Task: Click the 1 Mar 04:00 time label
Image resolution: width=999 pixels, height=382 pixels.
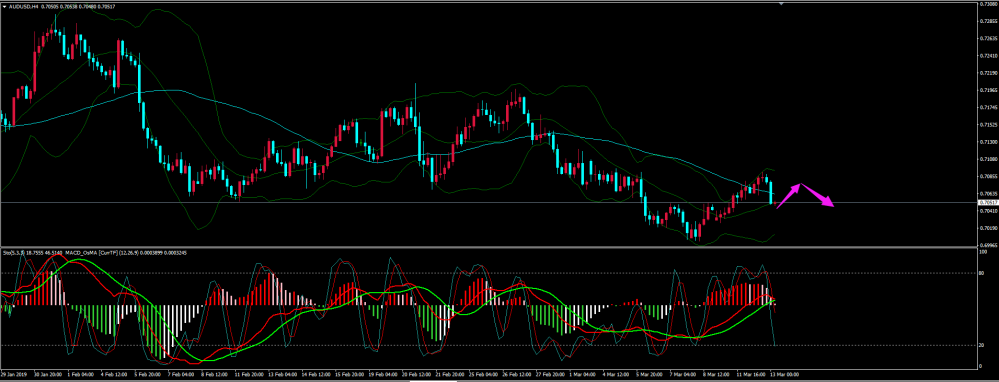Action: point(583,374)
